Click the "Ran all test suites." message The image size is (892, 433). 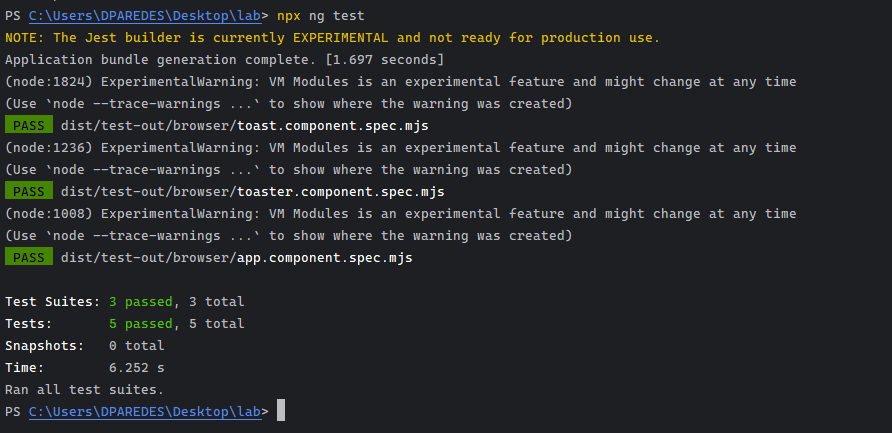click(x=84, y=389)
